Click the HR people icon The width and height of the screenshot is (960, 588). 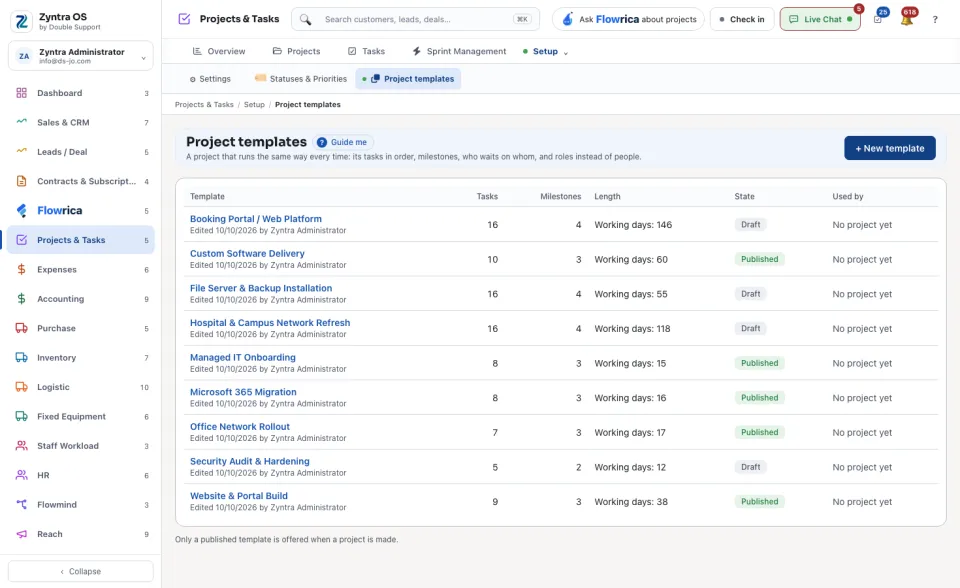pos(21,475)
